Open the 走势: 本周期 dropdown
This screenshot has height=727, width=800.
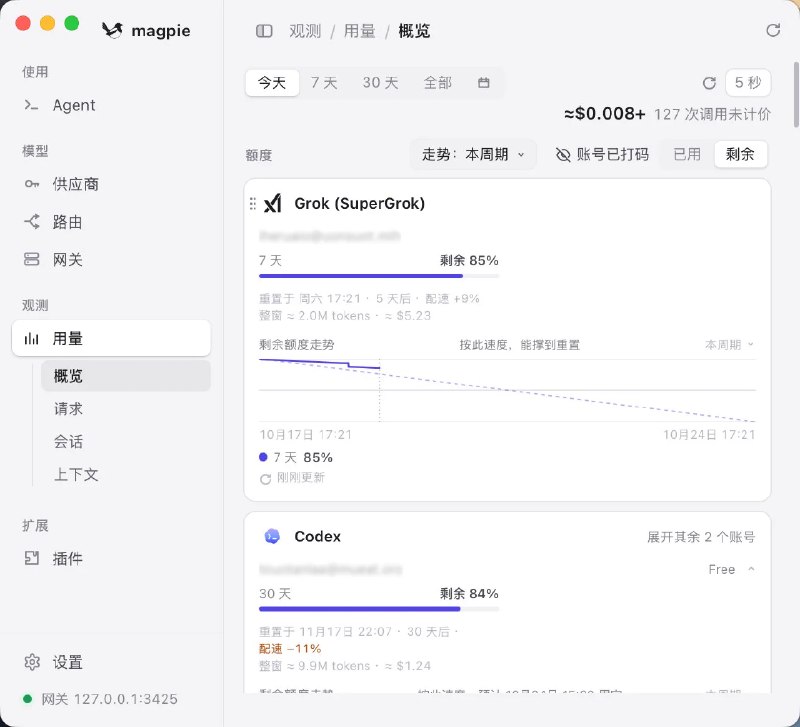tap(473, 155)
